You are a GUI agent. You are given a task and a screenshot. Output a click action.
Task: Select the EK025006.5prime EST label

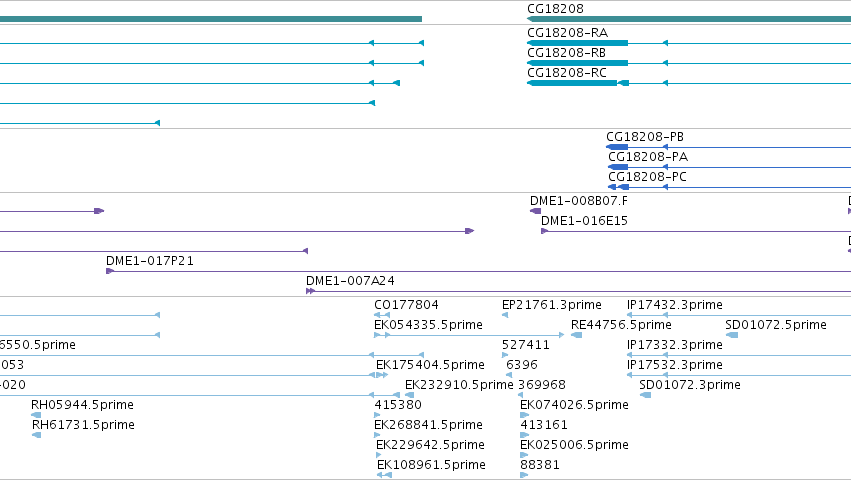click(574, 445)
